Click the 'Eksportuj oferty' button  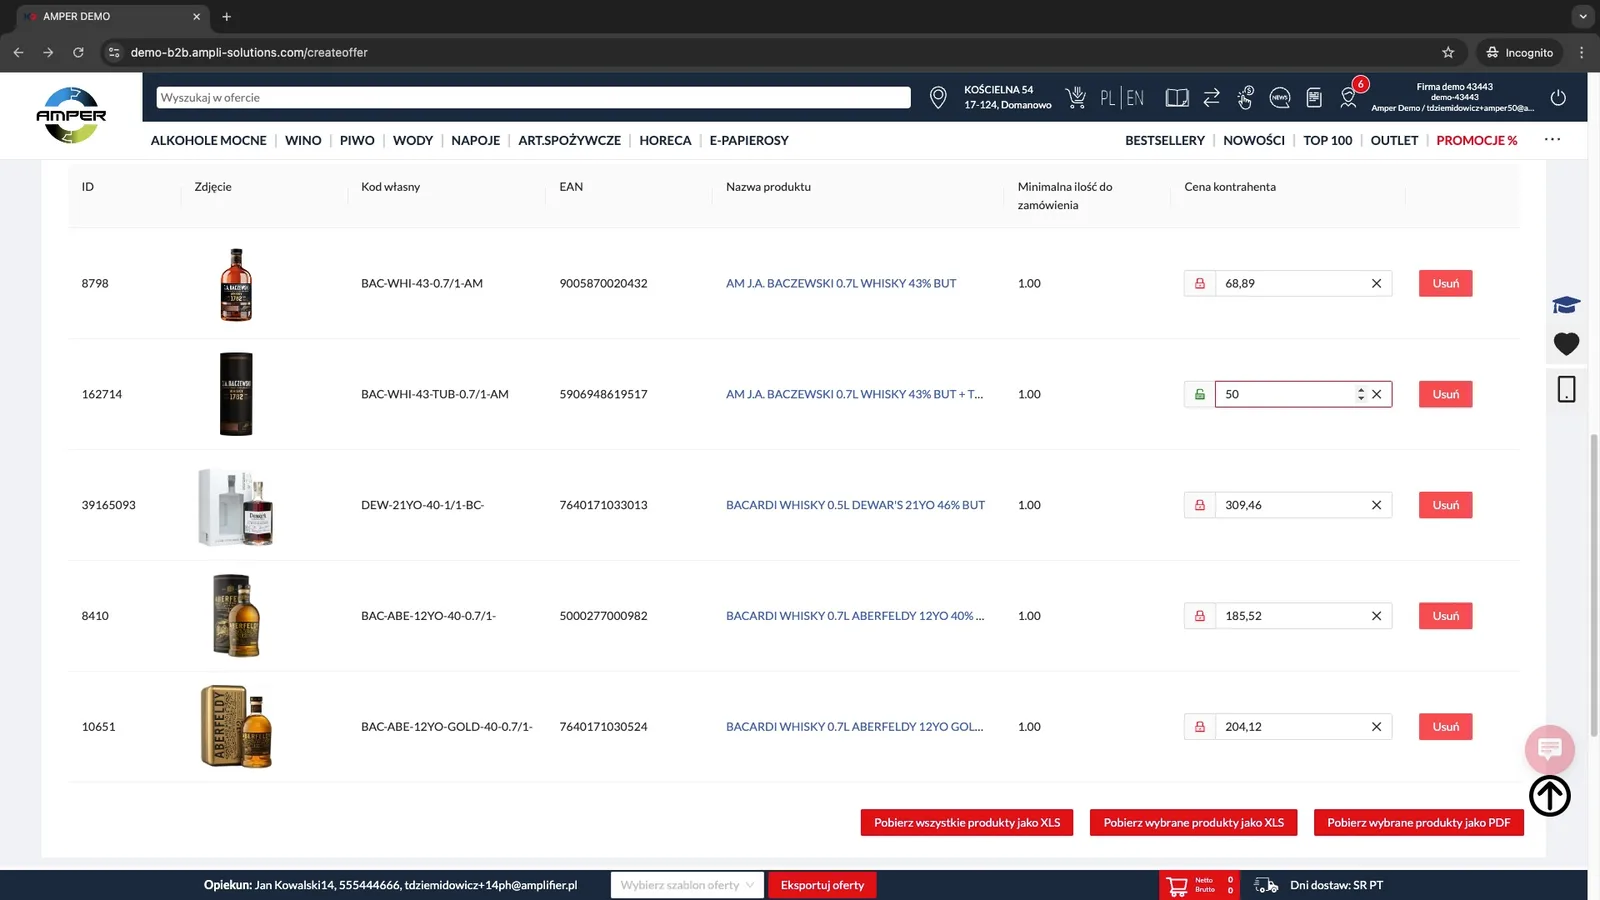pyautogui.click(x=822, y=885)
